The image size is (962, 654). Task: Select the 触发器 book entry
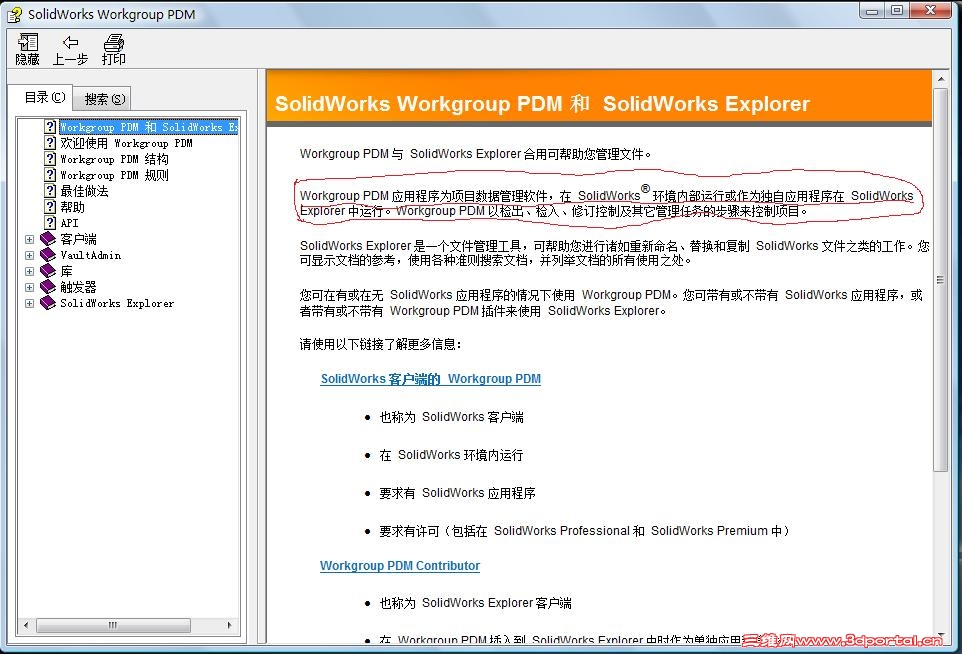(79, 287)
